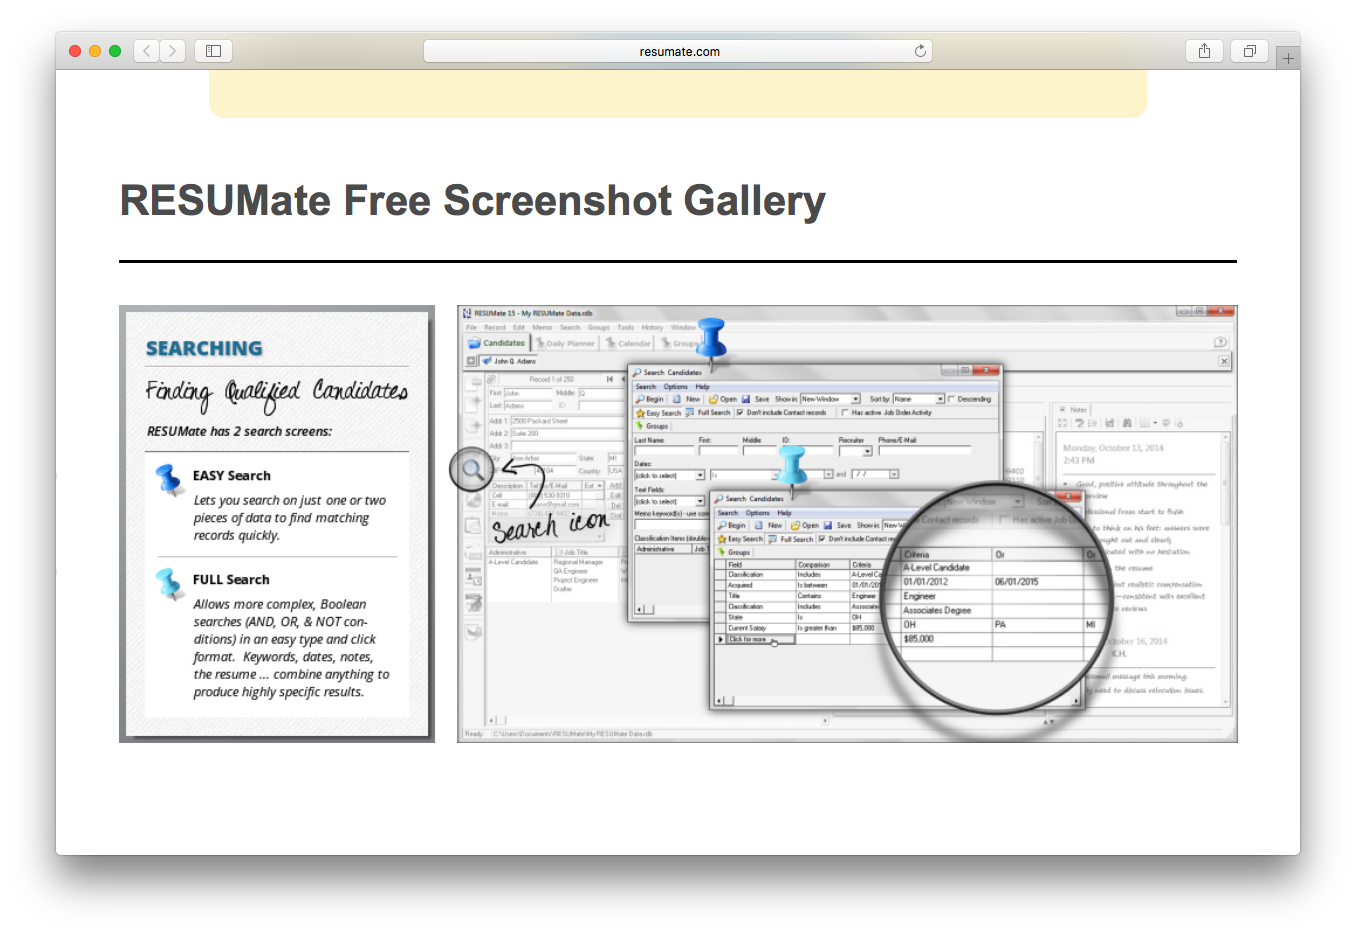Click the expand icon in Notes toolbar
Image resolution: width=1356 pixels, height=935 pixels.
1062,423
